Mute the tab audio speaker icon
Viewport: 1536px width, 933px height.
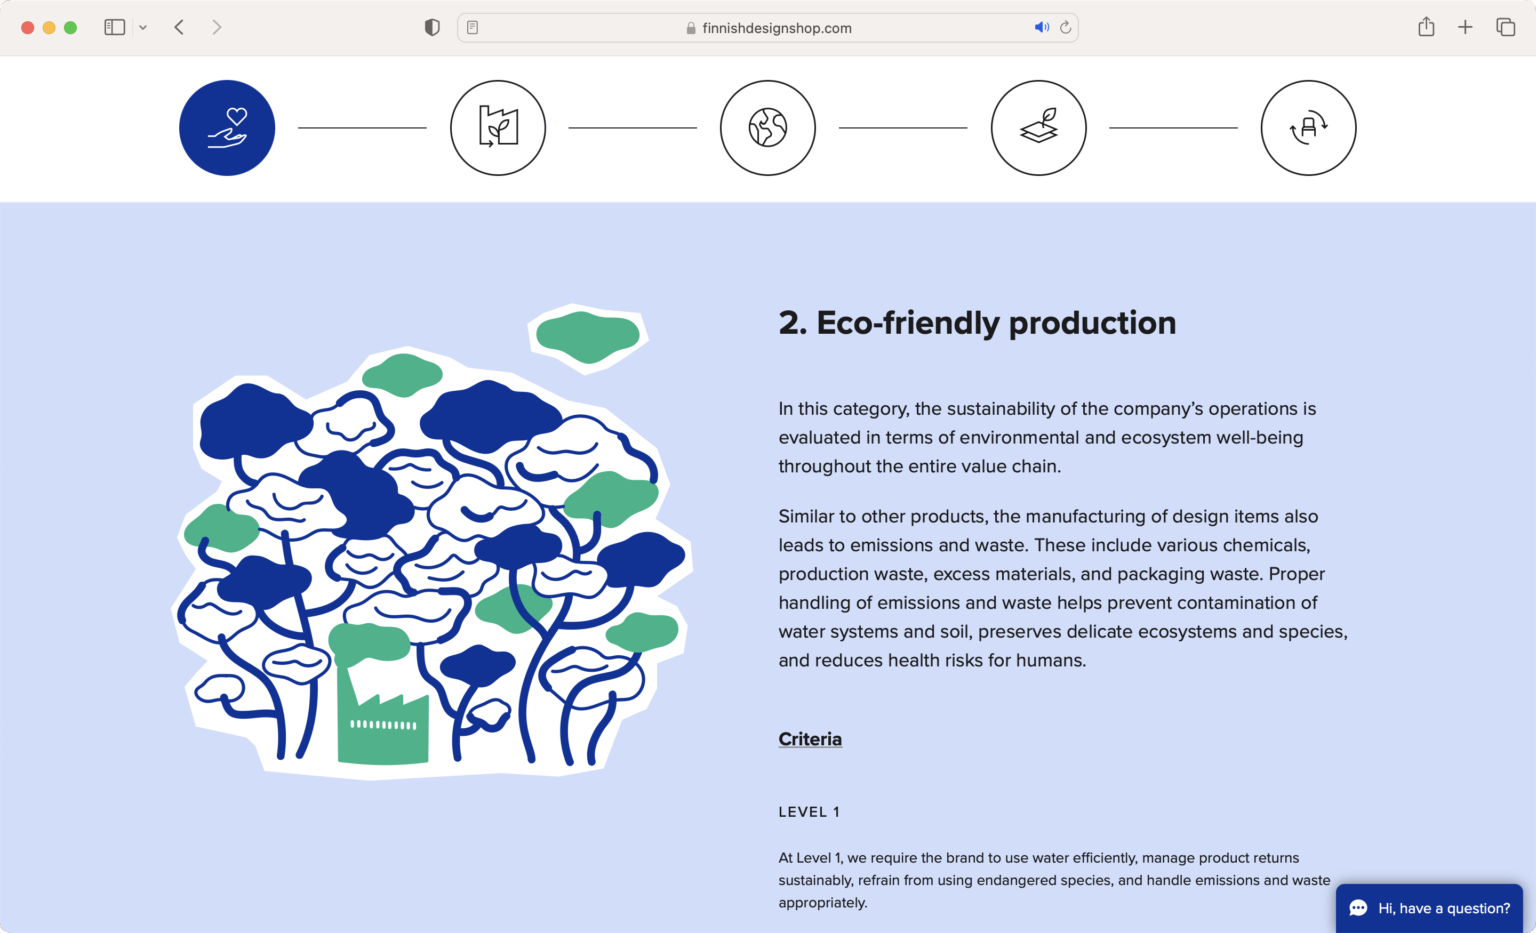coord(1041,28)
